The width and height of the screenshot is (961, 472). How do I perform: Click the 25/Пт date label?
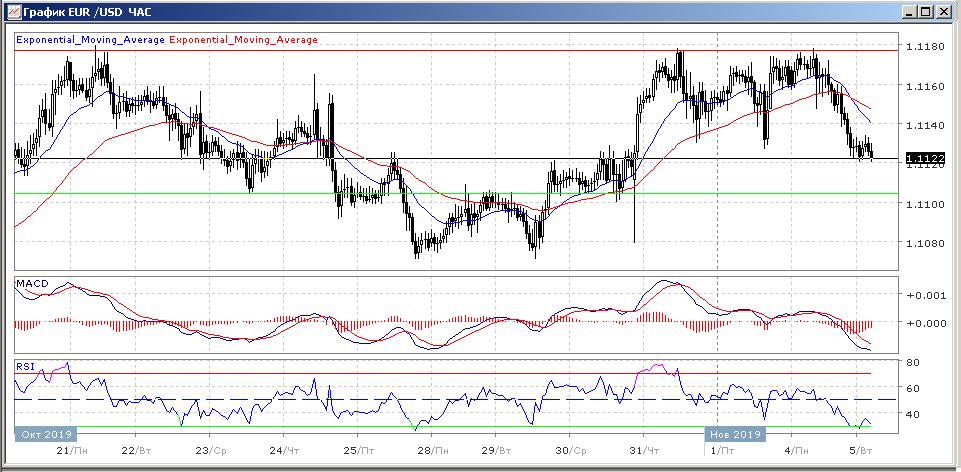tap(360, 451)
